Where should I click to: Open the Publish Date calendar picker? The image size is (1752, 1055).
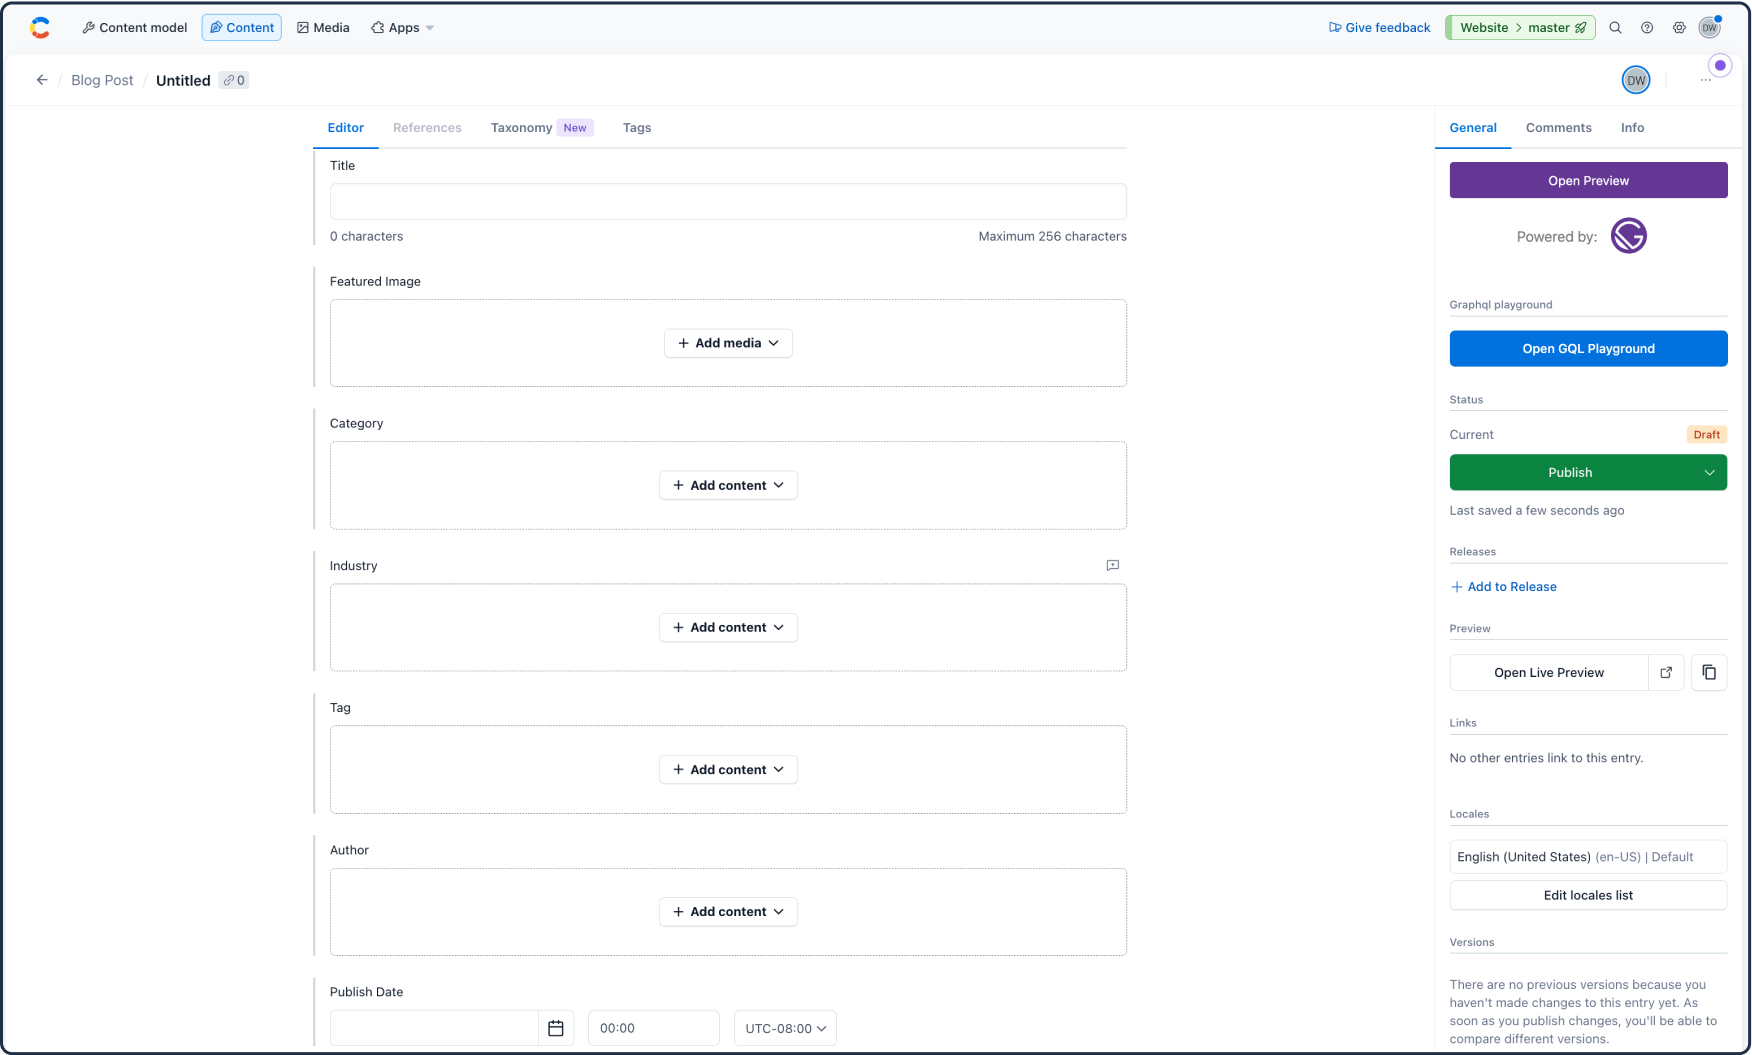556,1027
